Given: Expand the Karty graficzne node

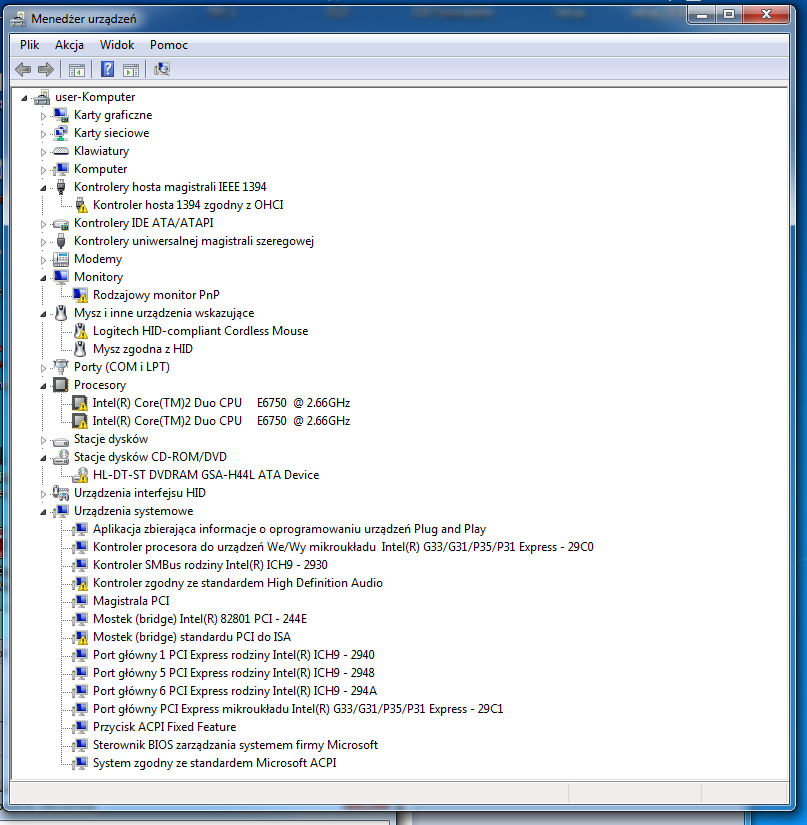Looking at the screenshot, I should (x=43, y=116).
